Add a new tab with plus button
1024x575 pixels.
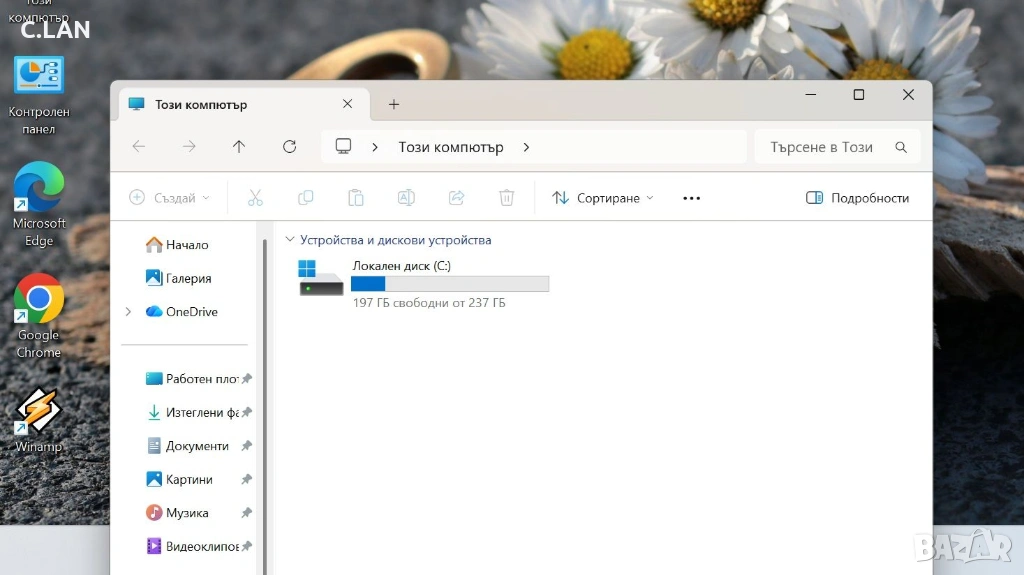click(394, 104)
